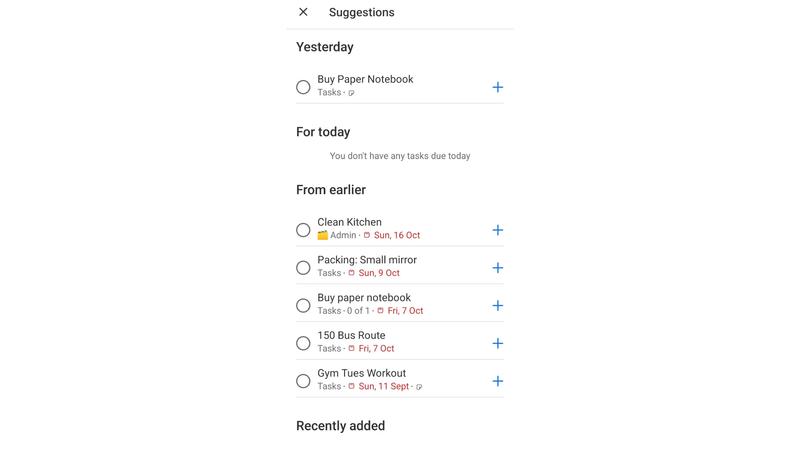Add lowercase Buy paper notebook with plus
The width and height of the screenshot is (800, 450).
[x=497, y=306]
